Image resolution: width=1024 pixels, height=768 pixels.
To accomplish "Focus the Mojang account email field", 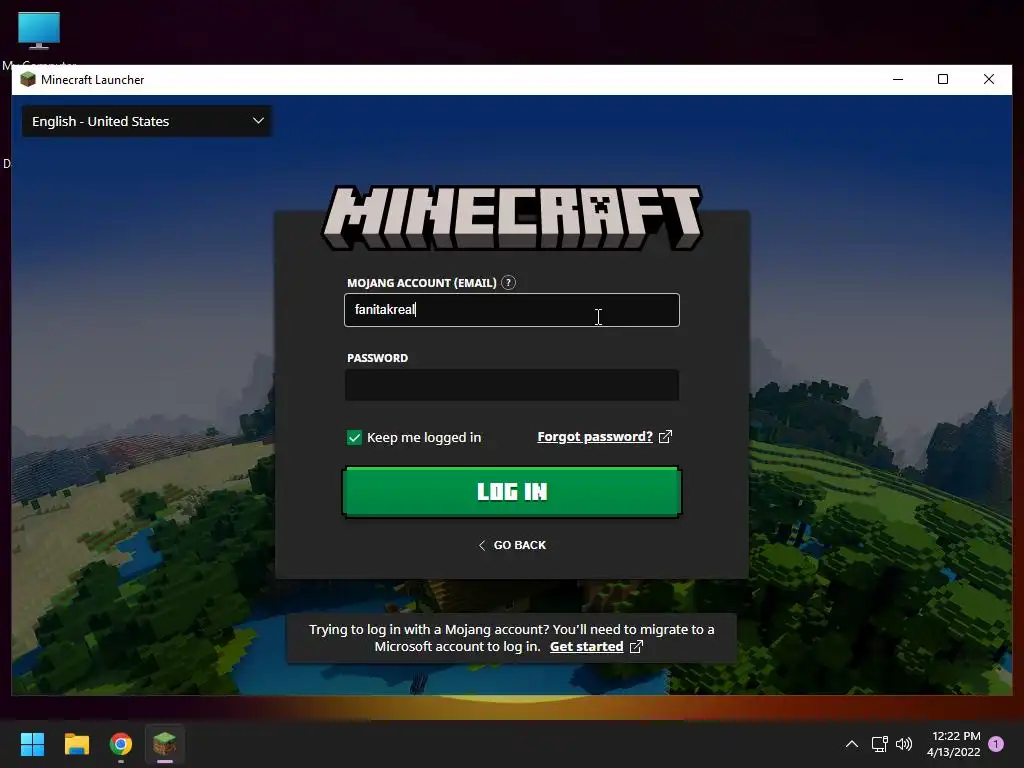I will coord(512,310).
